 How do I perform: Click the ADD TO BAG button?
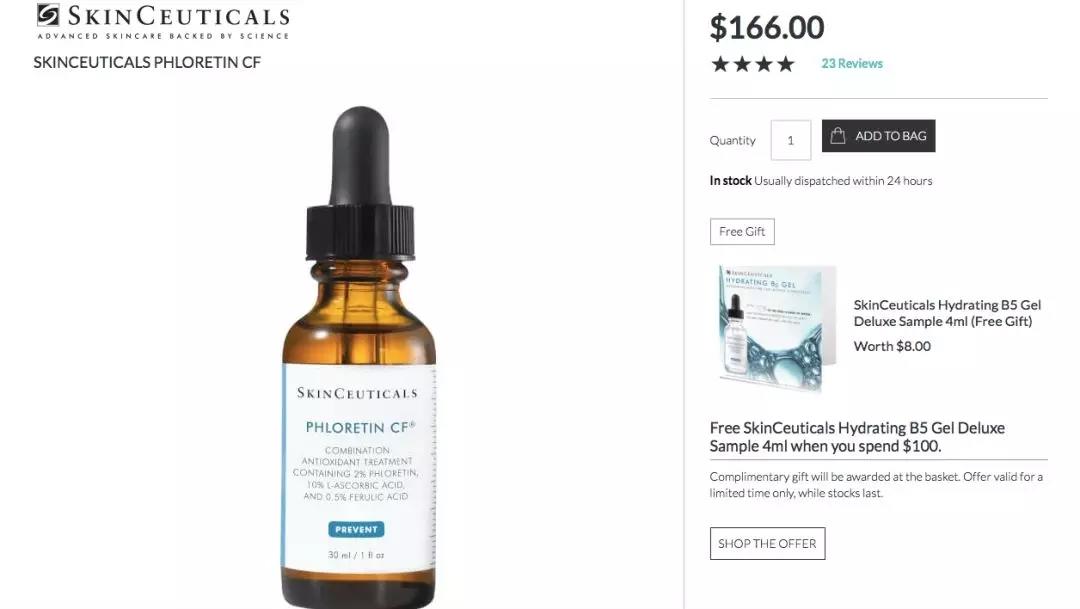click(x=878, y=136)
